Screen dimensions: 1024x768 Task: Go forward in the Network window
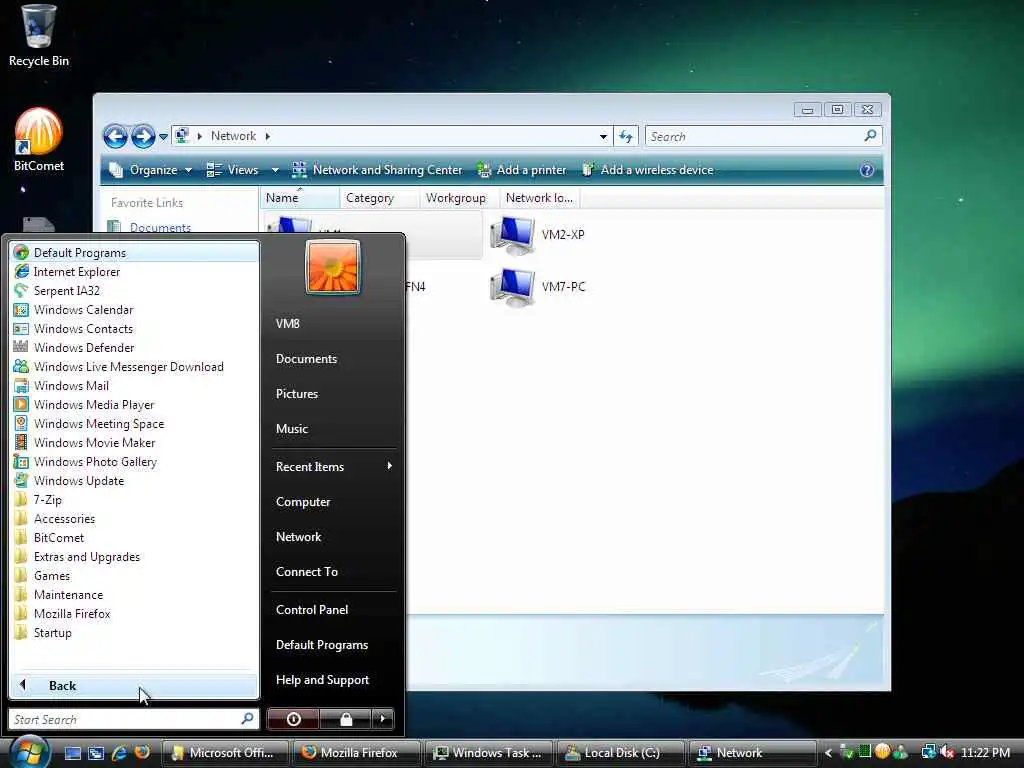(x=142, y=136)
